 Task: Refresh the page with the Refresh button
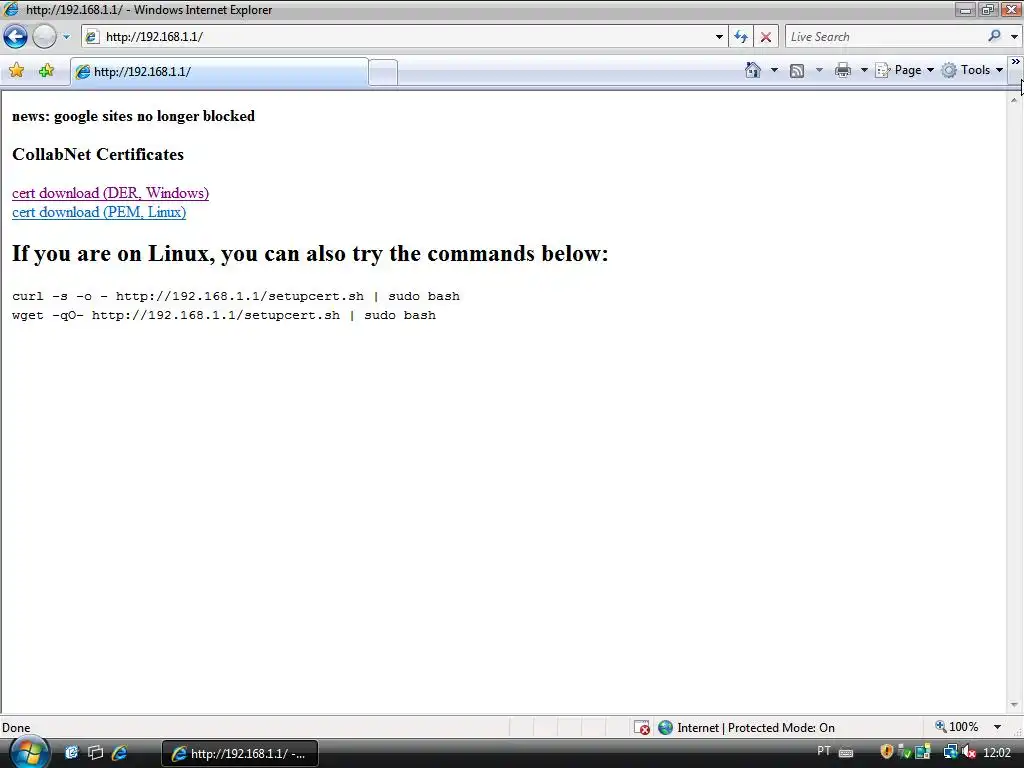741,37
